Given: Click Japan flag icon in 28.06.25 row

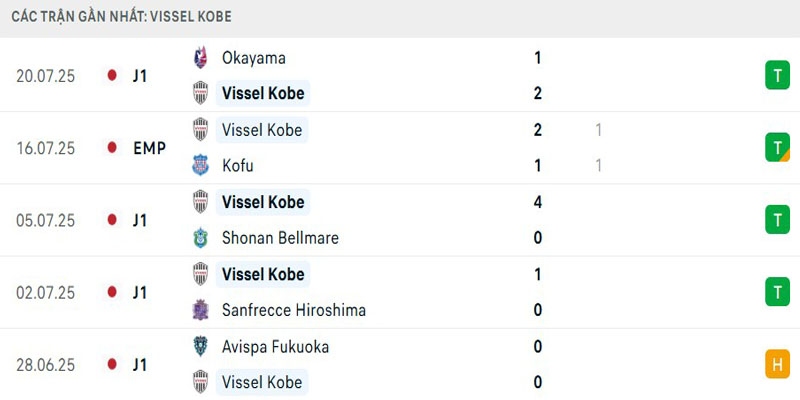Looking at the screenshot, I should coord(112,365).
